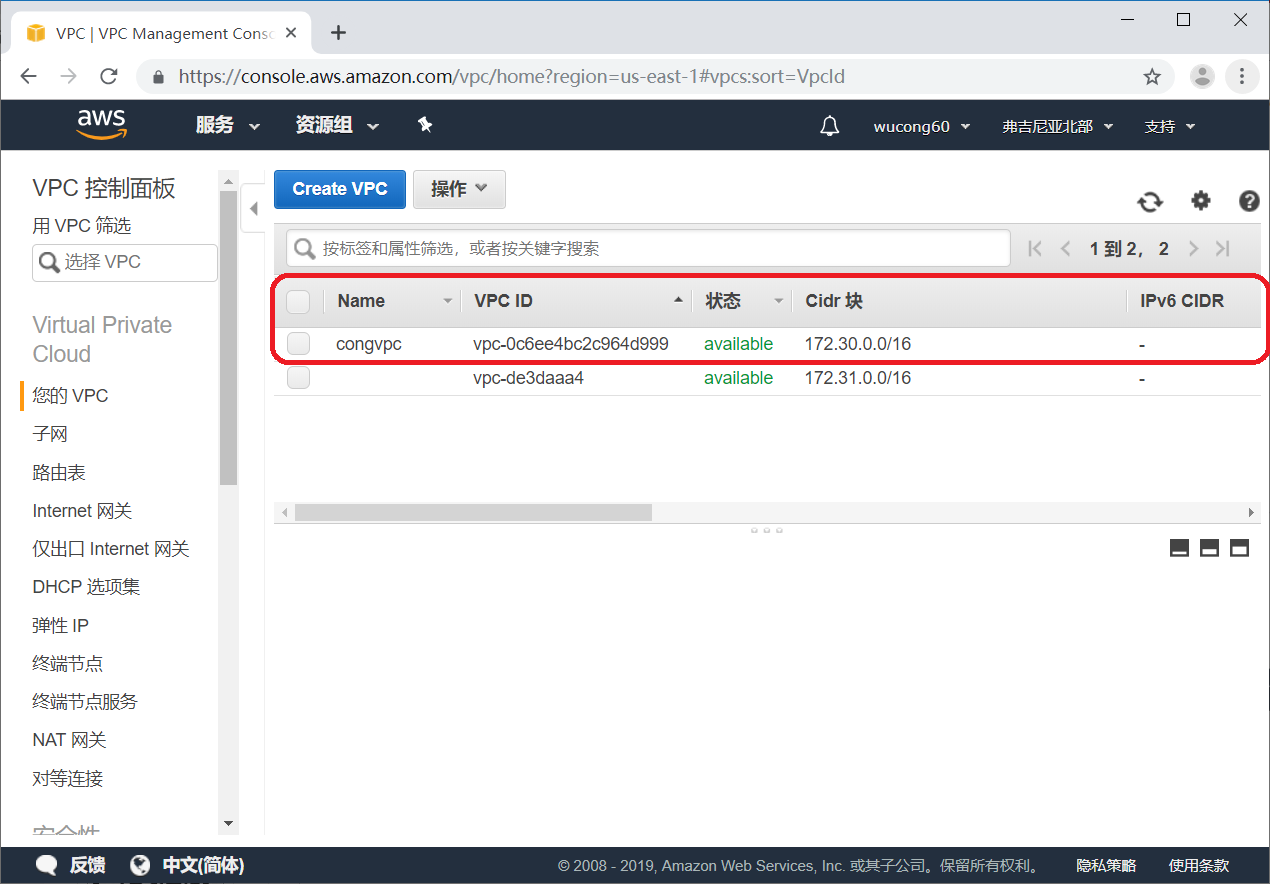Screen dimensions: 1270x884
Task: Refresh the VPC list
Action: pyautogui.click(x=1150, y=200)
